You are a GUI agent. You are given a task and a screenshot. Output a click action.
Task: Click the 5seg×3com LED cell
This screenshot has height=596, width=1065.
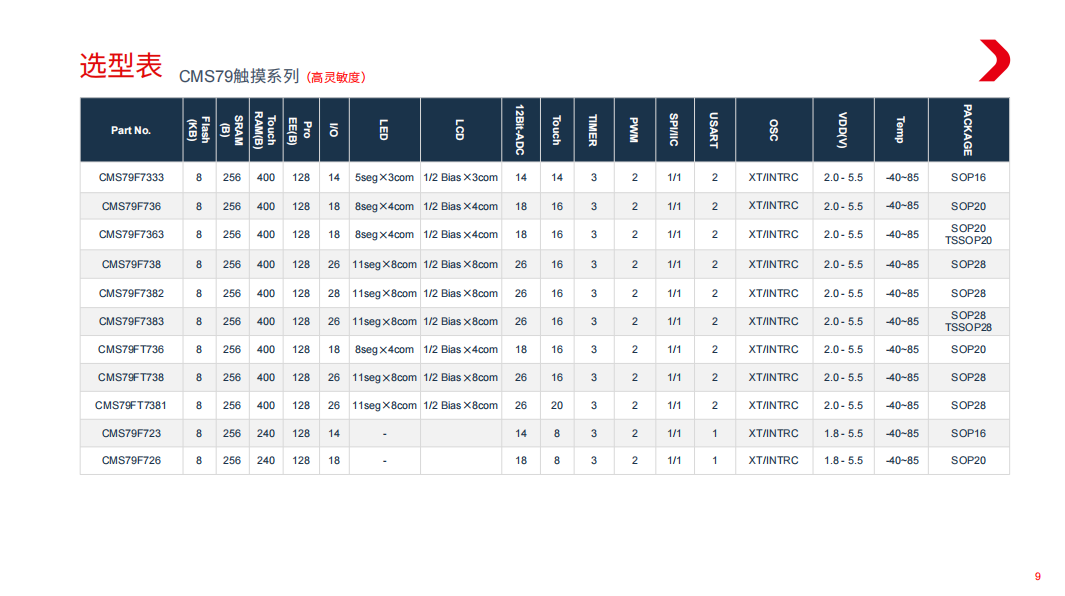(384, 177)
